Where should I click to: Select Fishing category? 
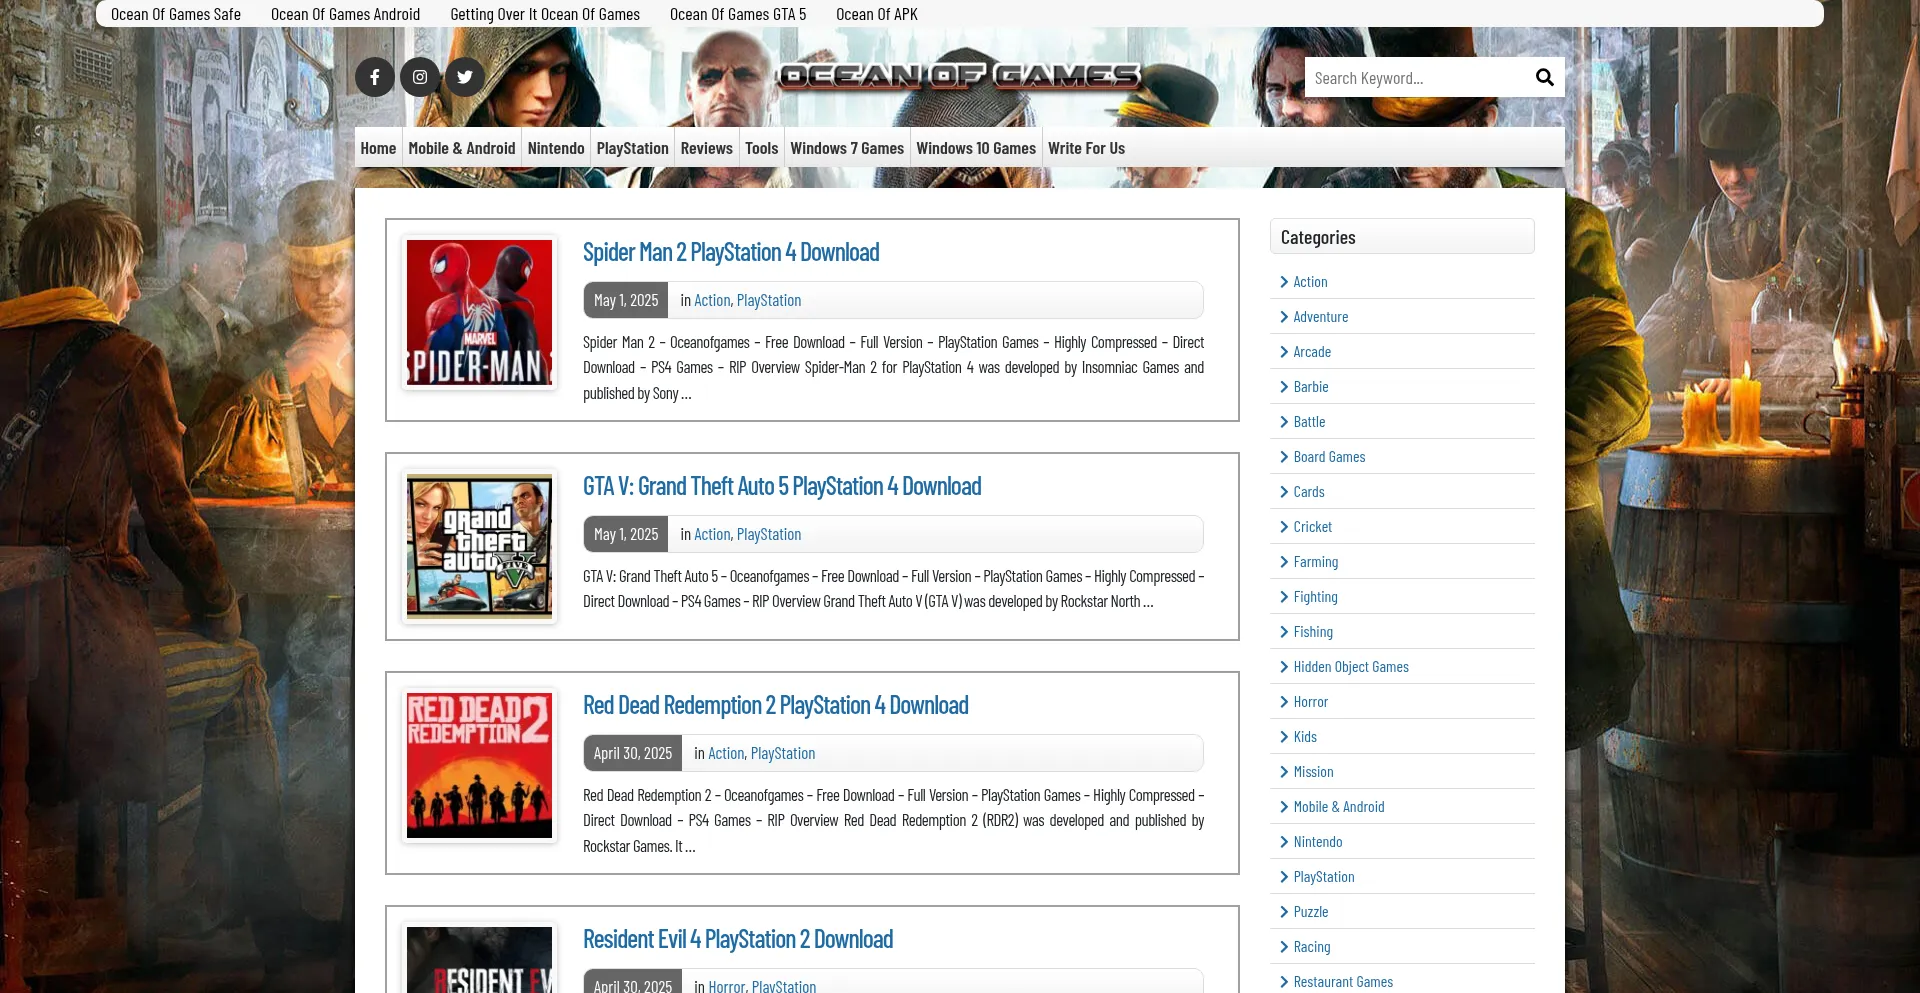tap(1313, 632)
